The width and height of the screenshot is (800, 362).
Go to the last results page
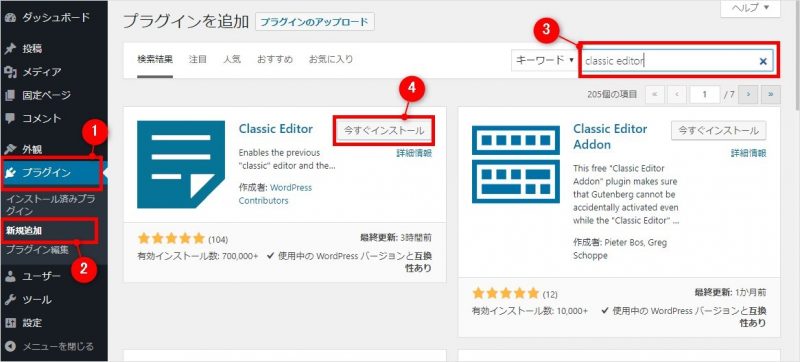coord(771,94)
